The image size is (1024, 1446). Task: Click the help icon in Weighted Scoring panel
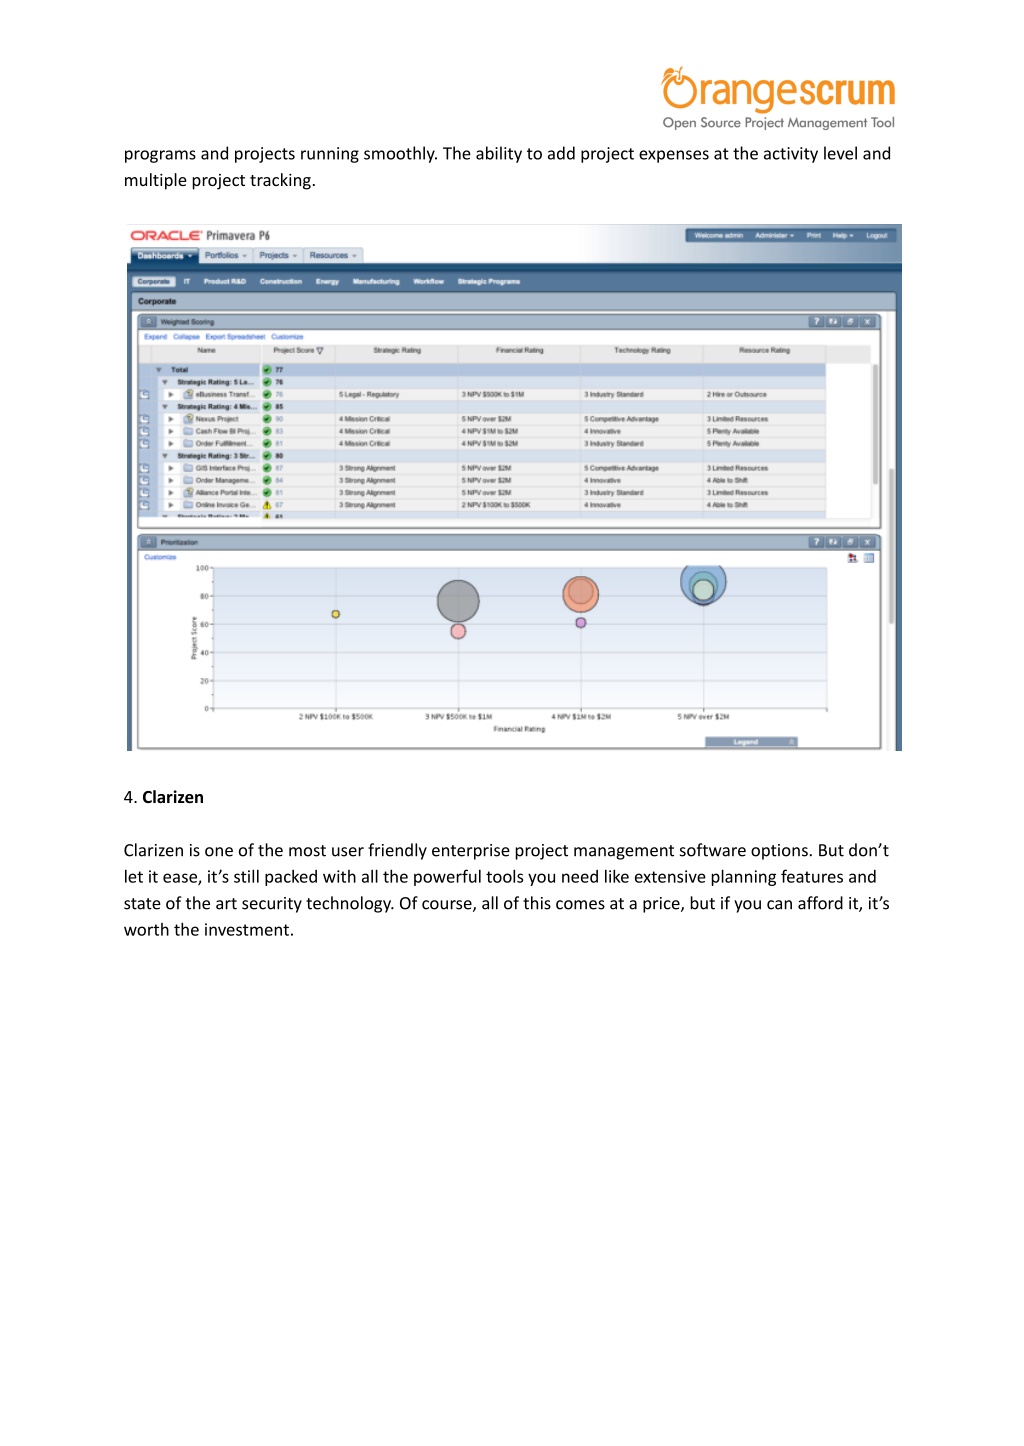(816, 322)
